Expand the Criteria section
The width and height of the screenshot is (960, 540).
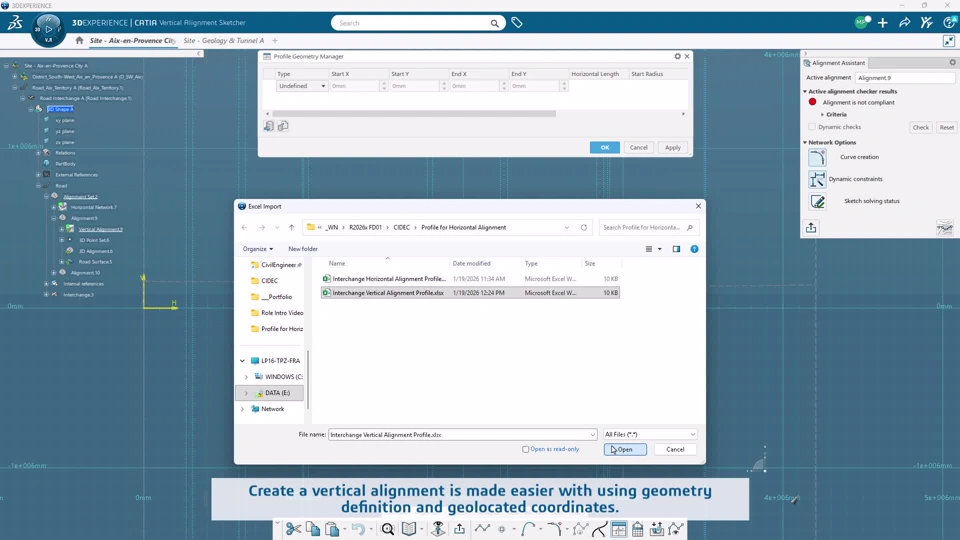(x=823, y=114)
